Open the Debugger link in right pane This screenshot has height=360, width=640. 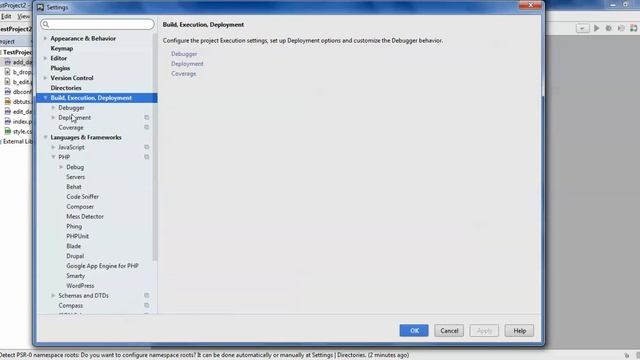coord(184,54)
